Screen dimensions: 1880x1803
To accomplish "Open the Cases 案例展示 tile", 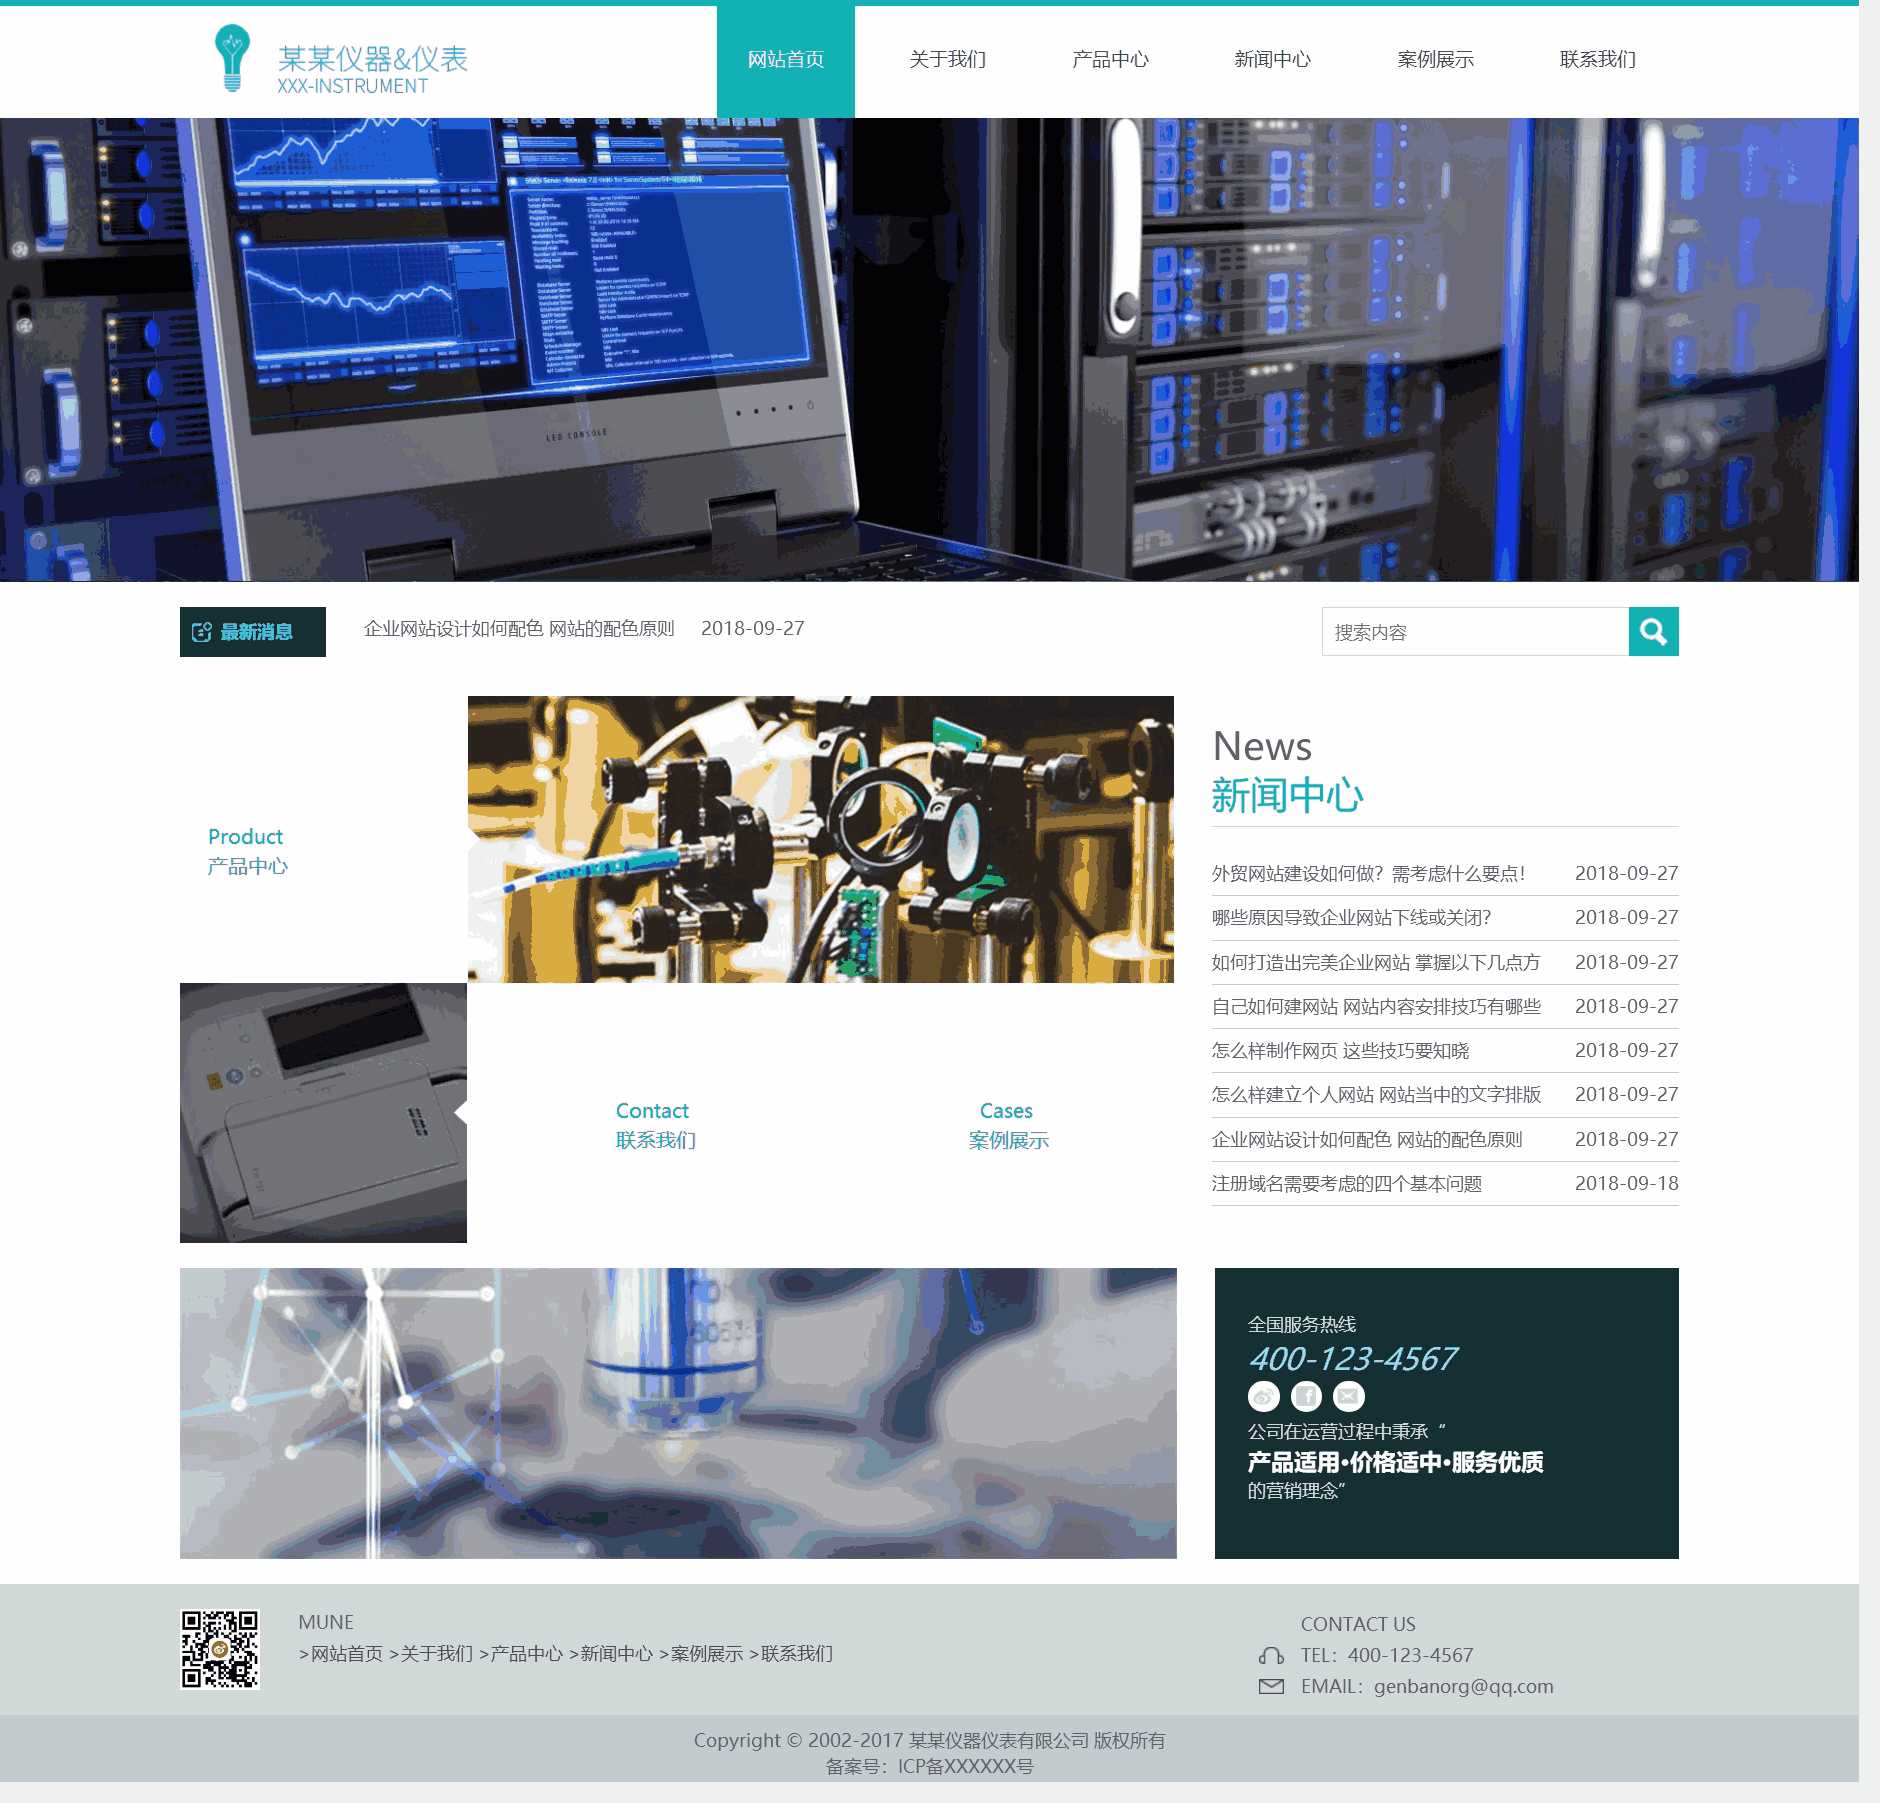I will pyautogui.click(x=1008, y=1125).
